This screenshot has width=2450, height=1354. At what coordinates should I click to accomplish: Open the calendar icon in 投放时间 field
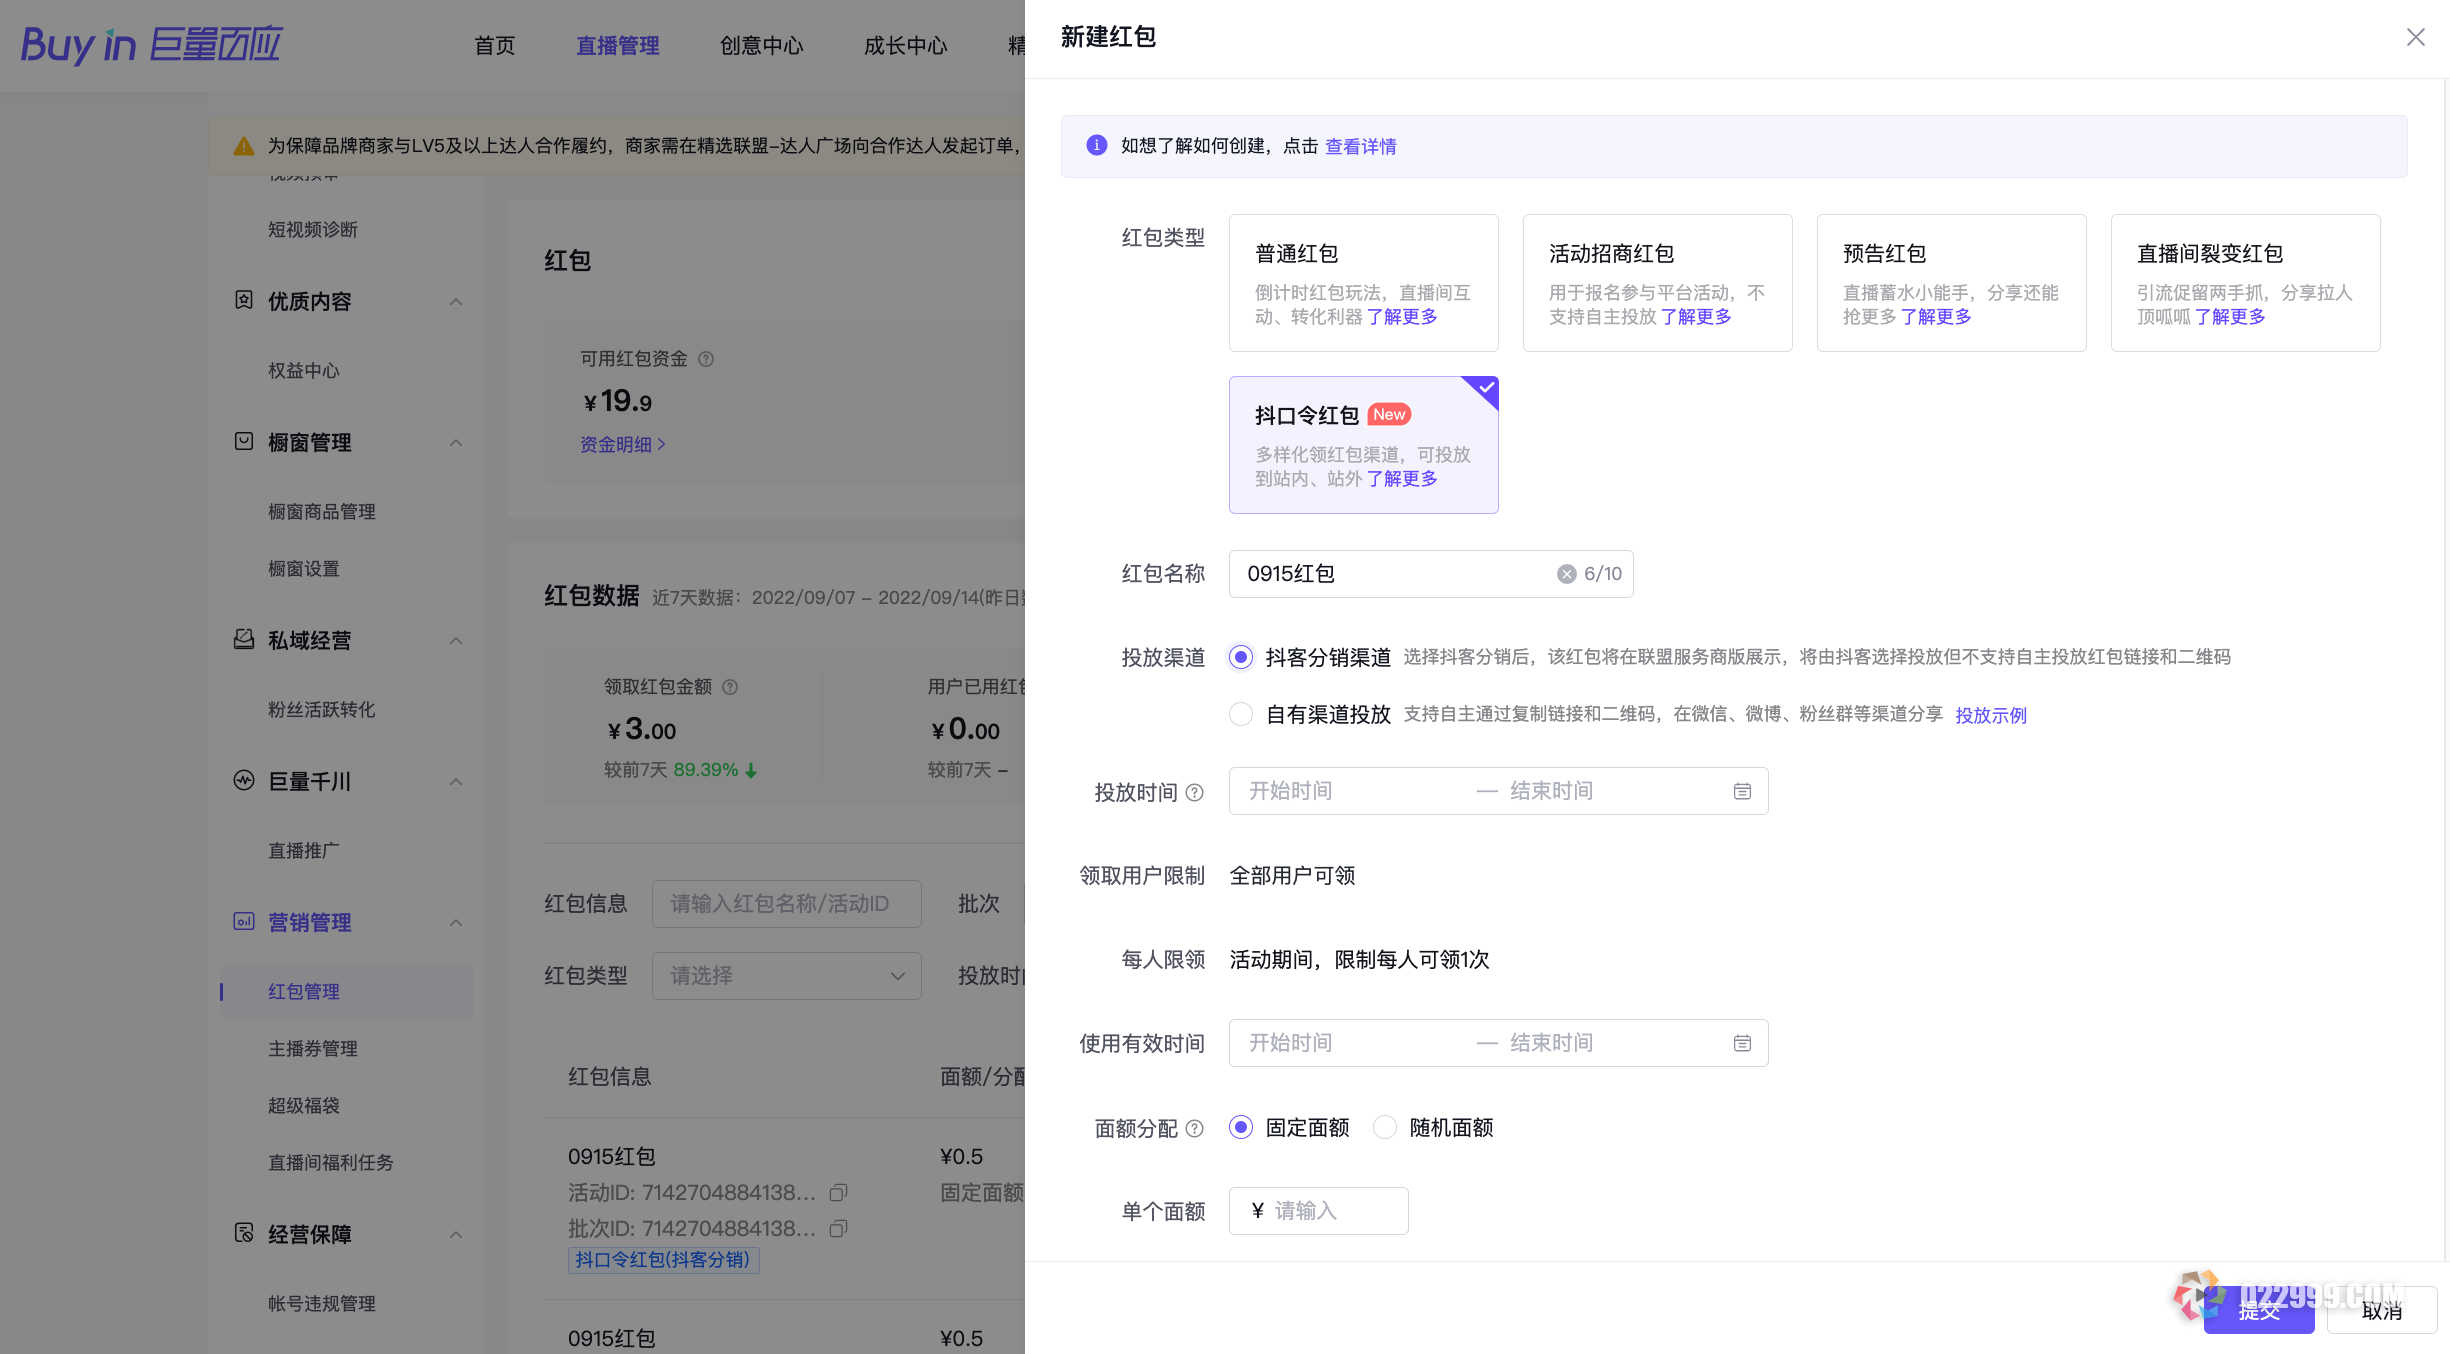(x=1742, y=791)
